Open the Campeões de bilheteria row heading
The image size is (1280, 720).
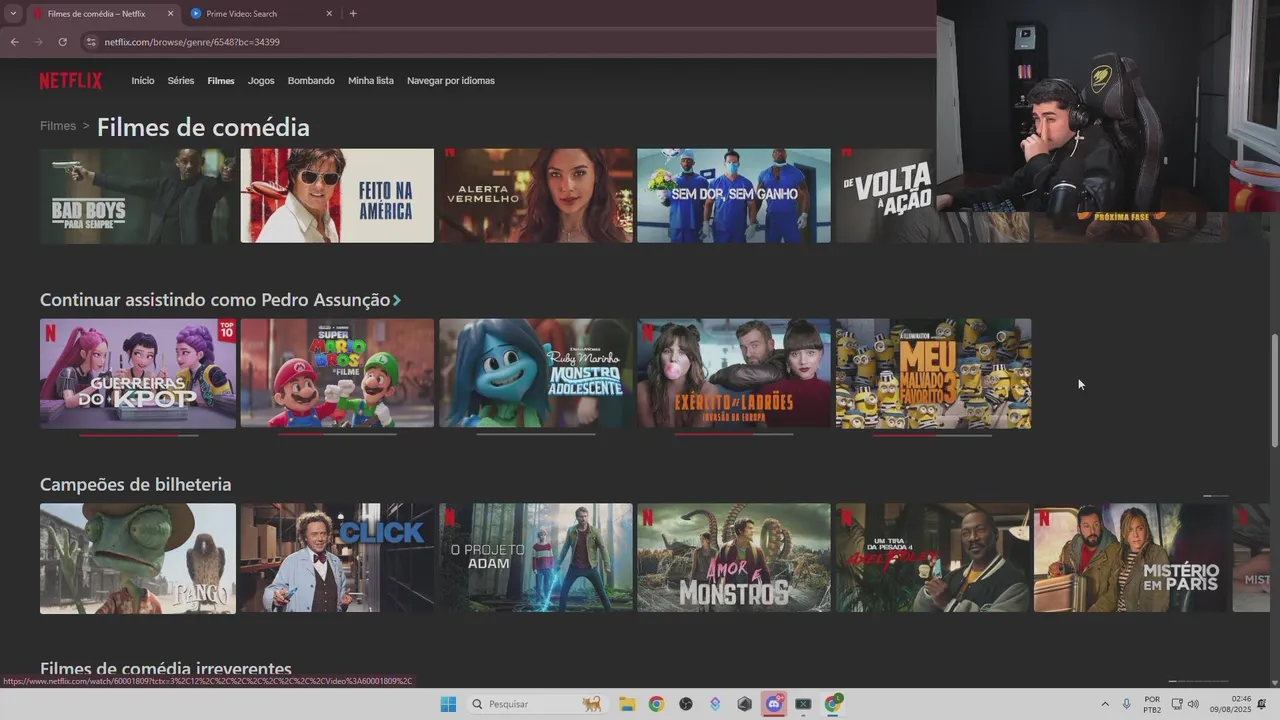coord(135,485)
